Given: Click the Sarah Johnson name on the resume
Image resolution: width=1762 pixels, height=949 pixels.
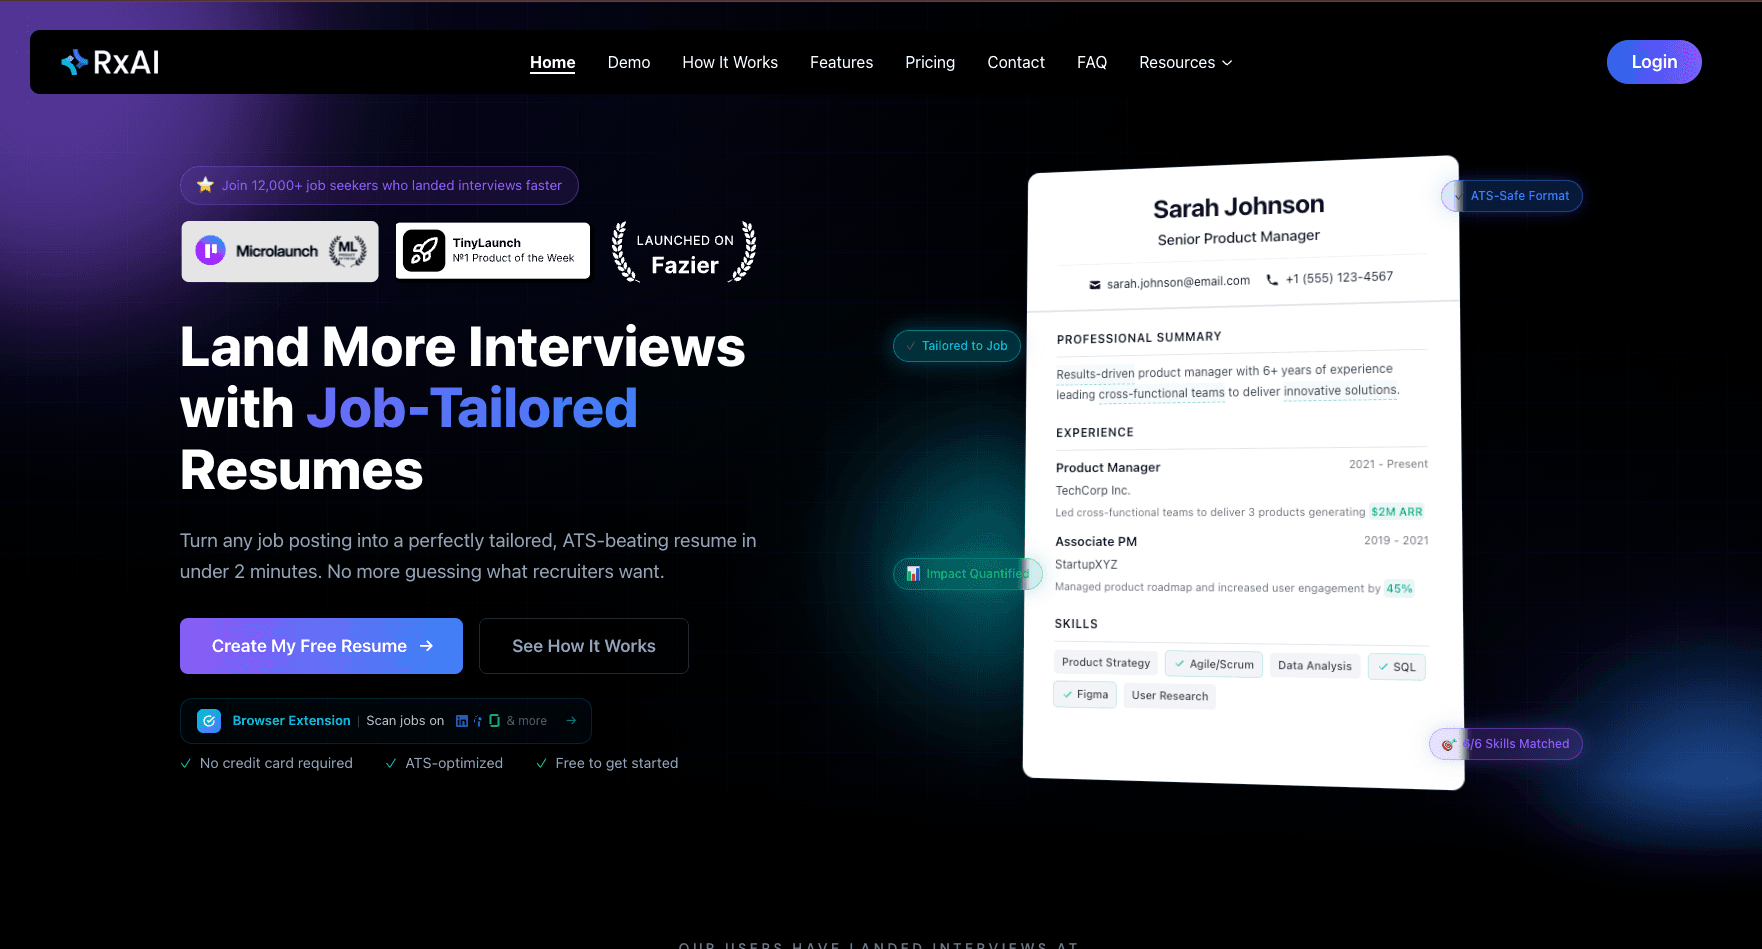Looking at the screenshot, I should point(1238,207).
